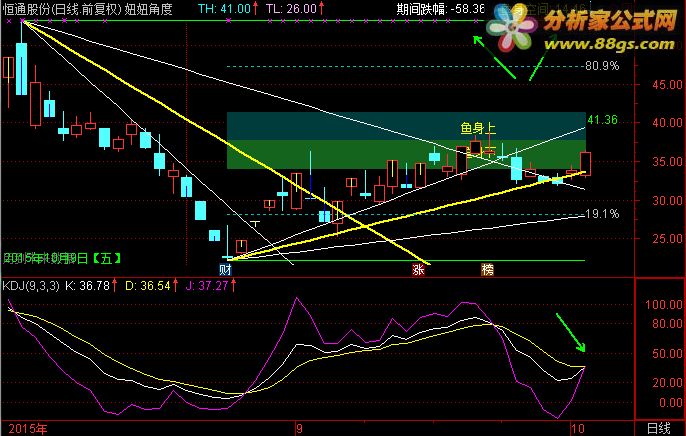The image size is (686, 436).
Task: Click the 25.00 price axis label
Action: (x=667, y=239)
